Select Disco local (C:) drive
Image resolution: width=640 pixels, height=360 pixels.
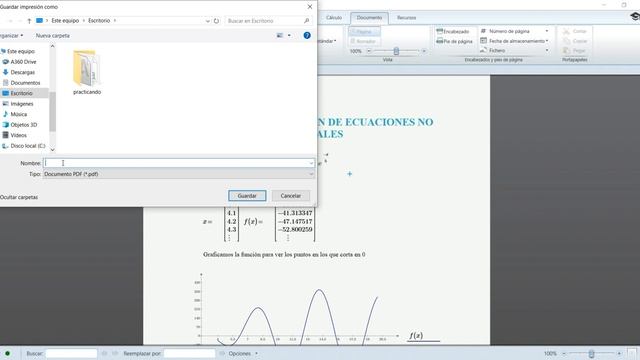click(x=28, y=146)
